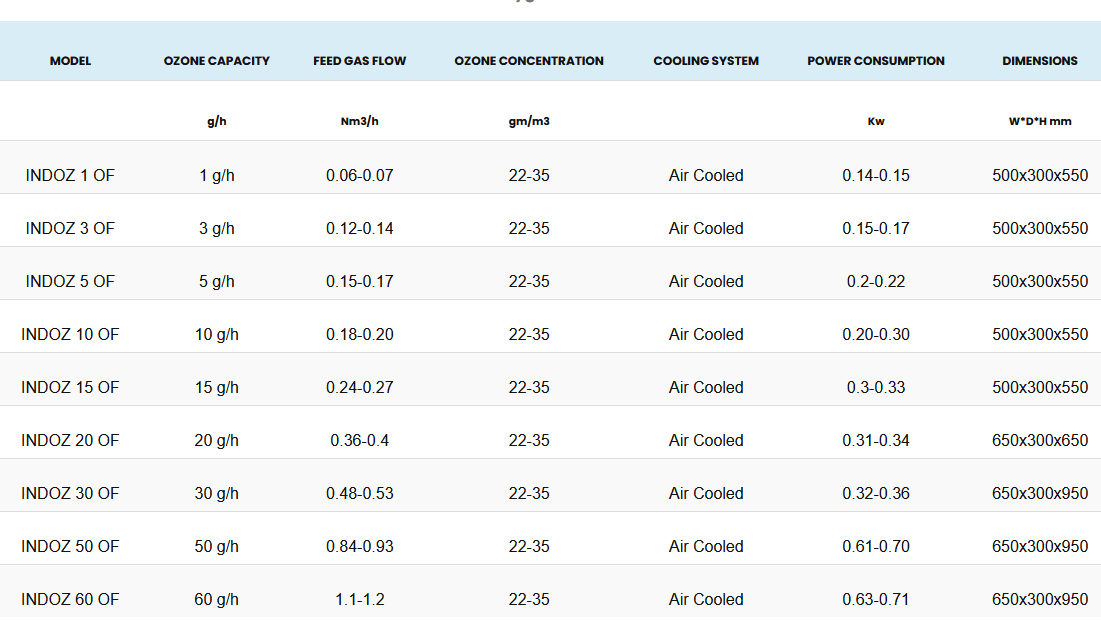Click the 0.84-0.93 feed gas flow value
Viewport: 1101px width, 621px height.
[360, 546]
